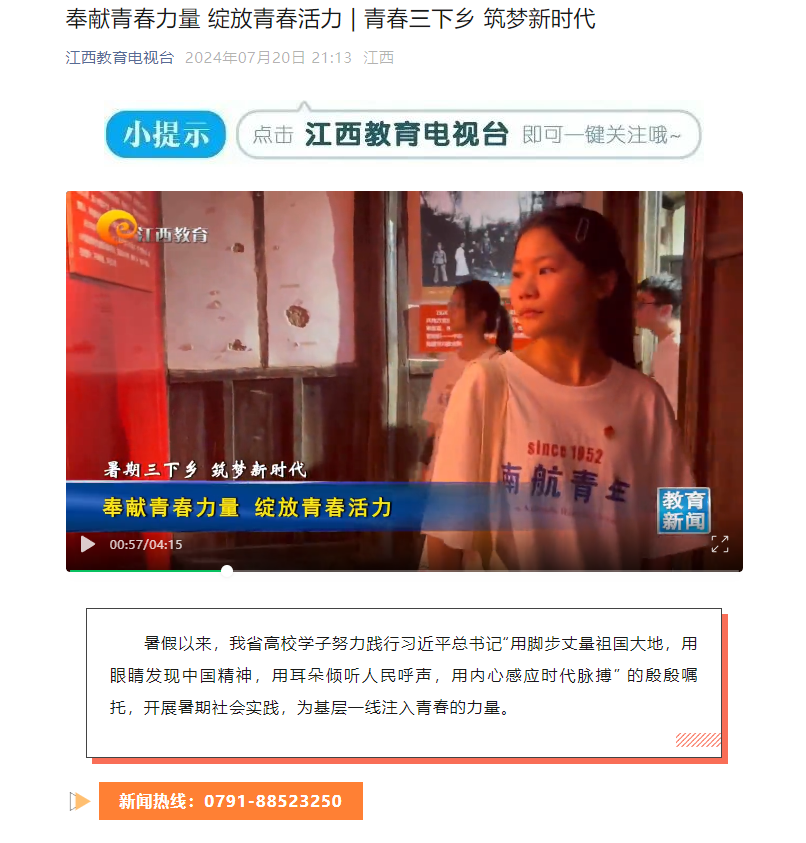The width and height of the screenshot is (806, 843).
Task: Click the orange arrow icon beside hotline
Action: coord(79,801)
